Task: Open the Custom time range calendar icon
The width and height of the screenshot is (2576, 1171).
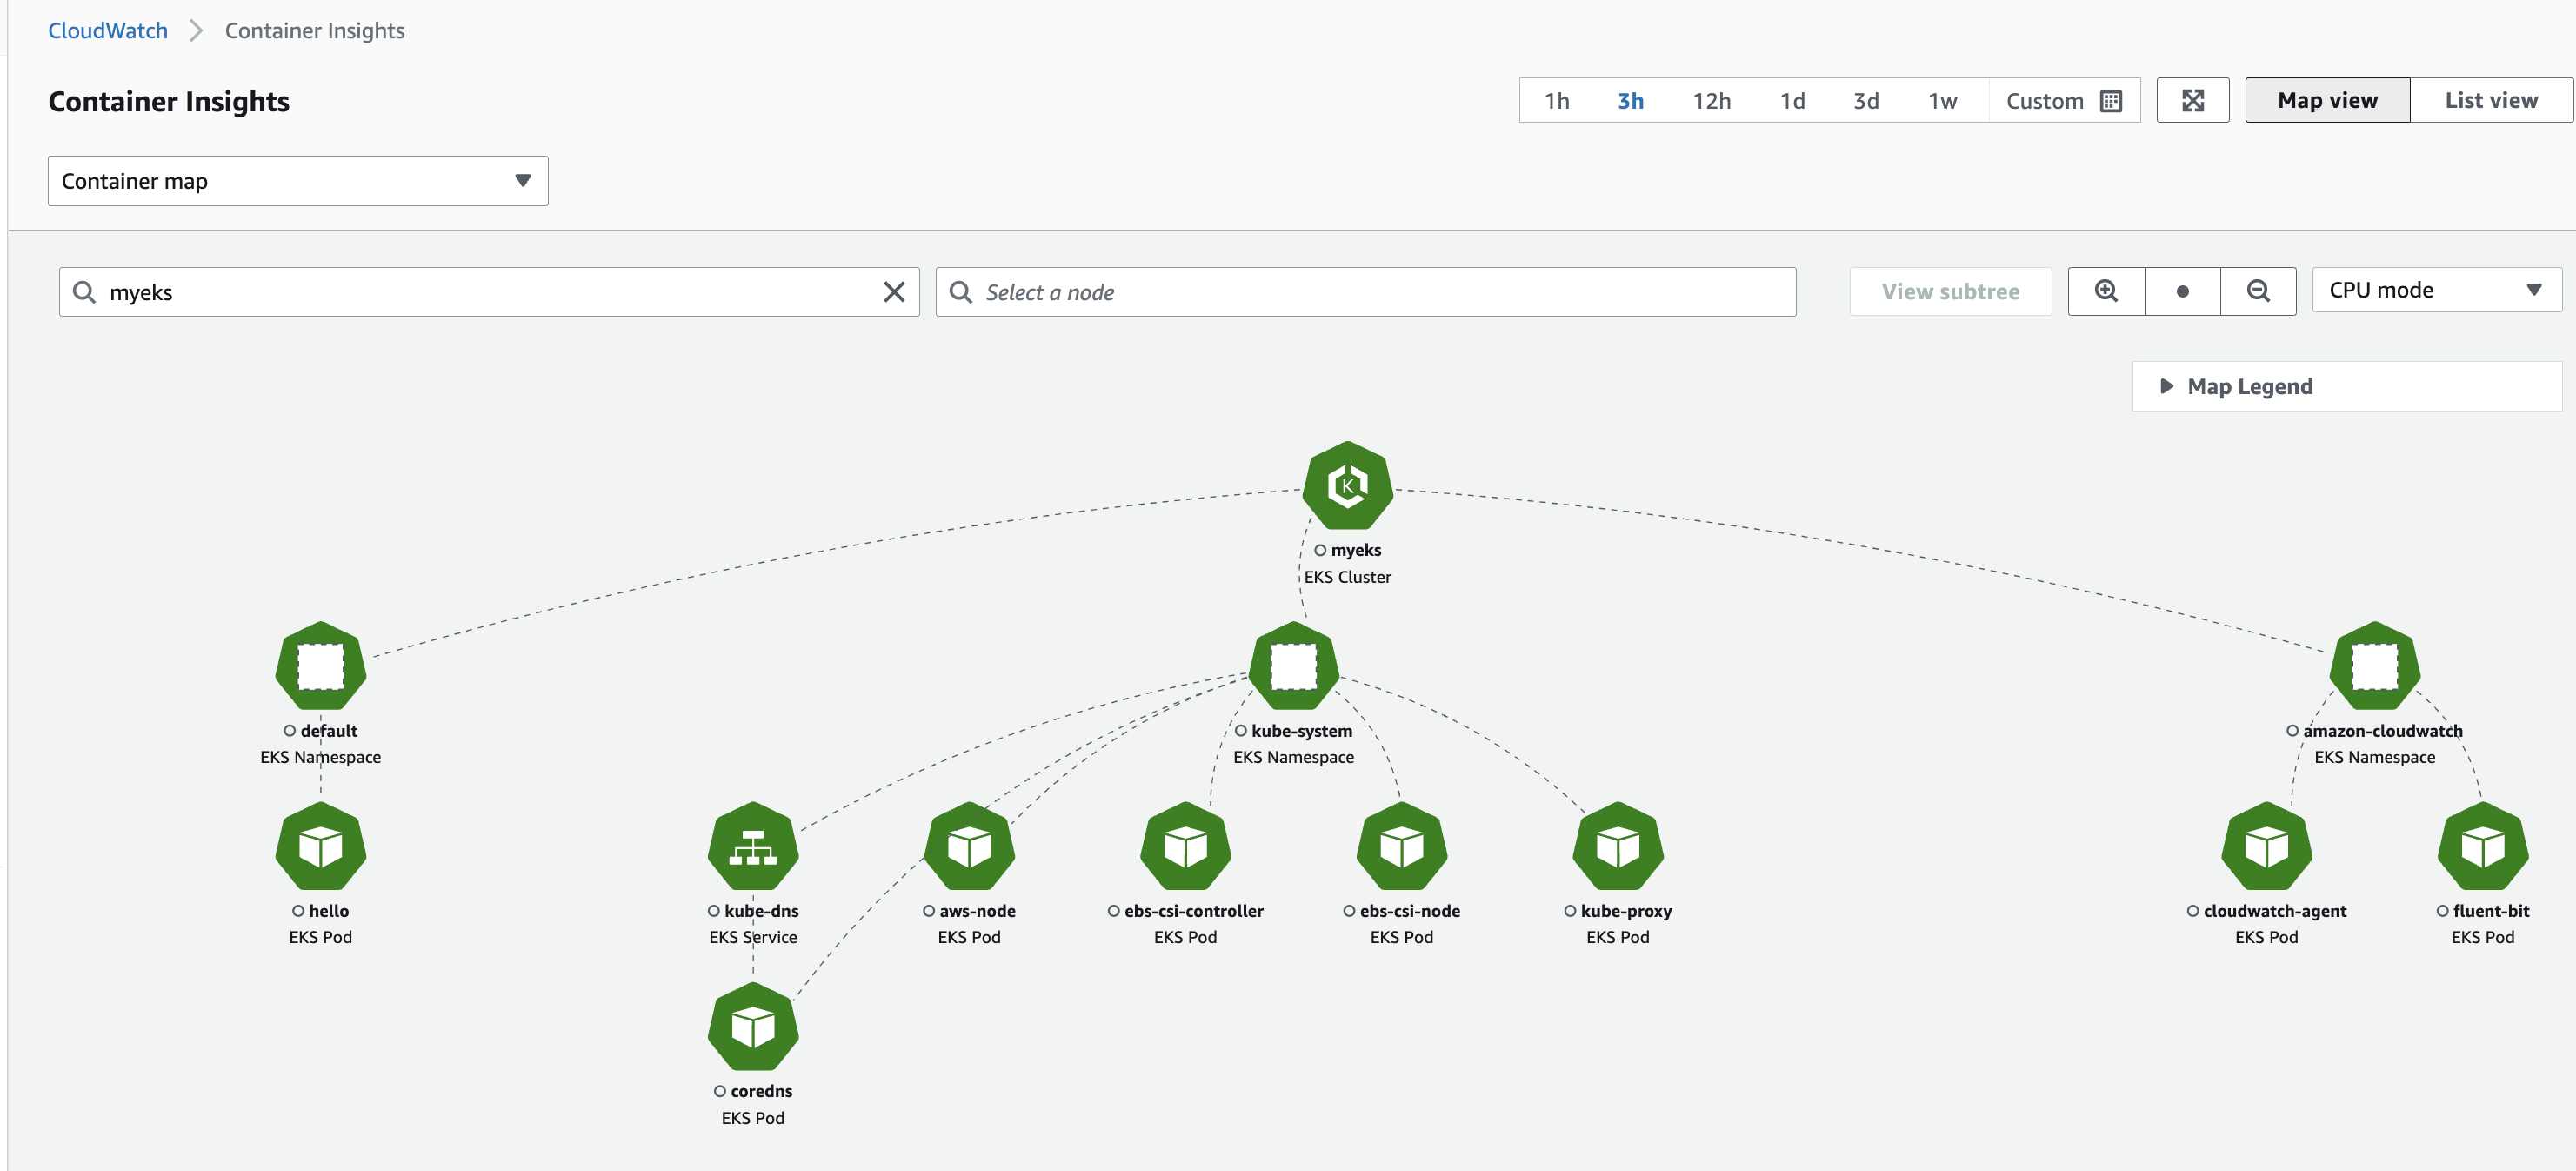Action: pyautogui.click(x=2111, y=101)
